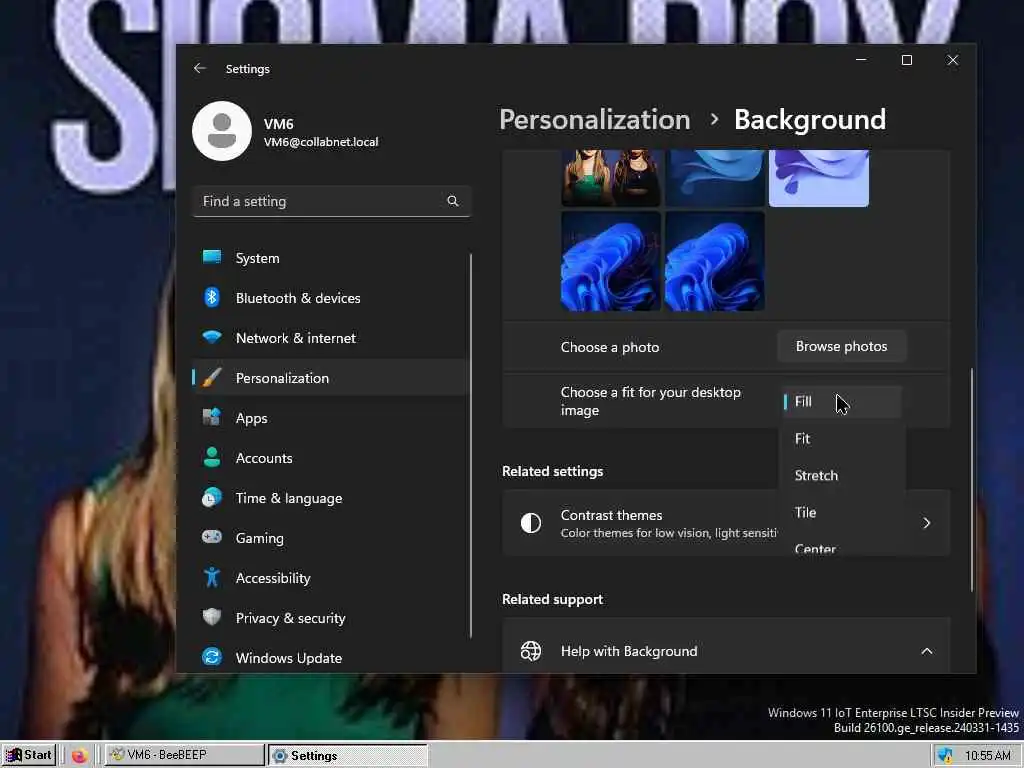
Task: Open Accounts settings page
Action: [x=331, y=458]
